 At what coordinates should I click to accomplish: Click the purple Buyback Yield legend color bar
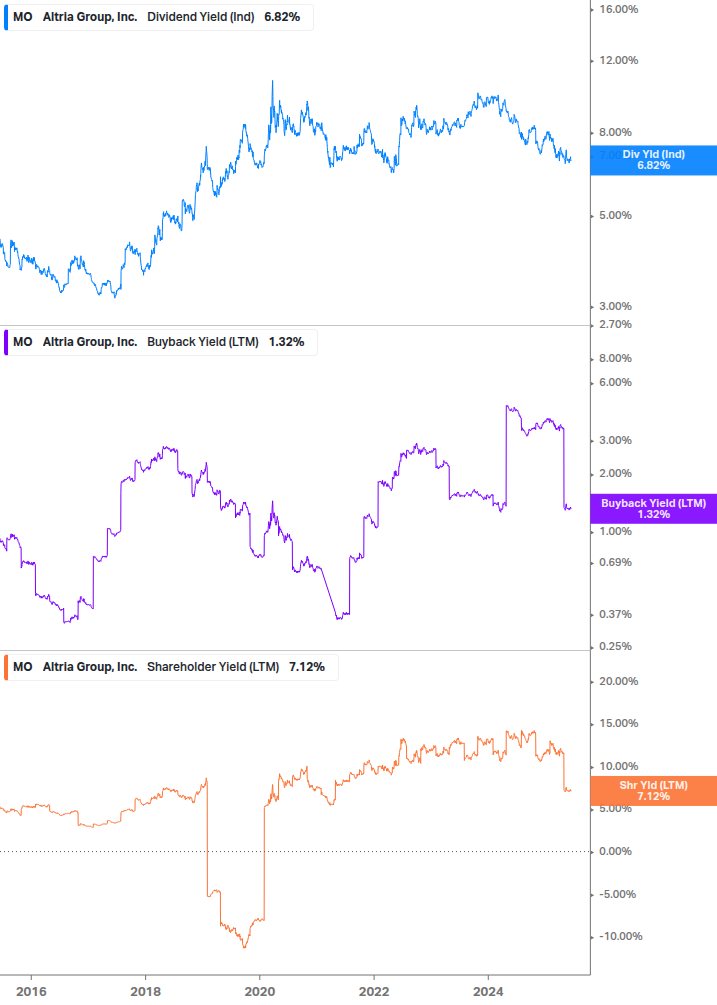point(6,342)
